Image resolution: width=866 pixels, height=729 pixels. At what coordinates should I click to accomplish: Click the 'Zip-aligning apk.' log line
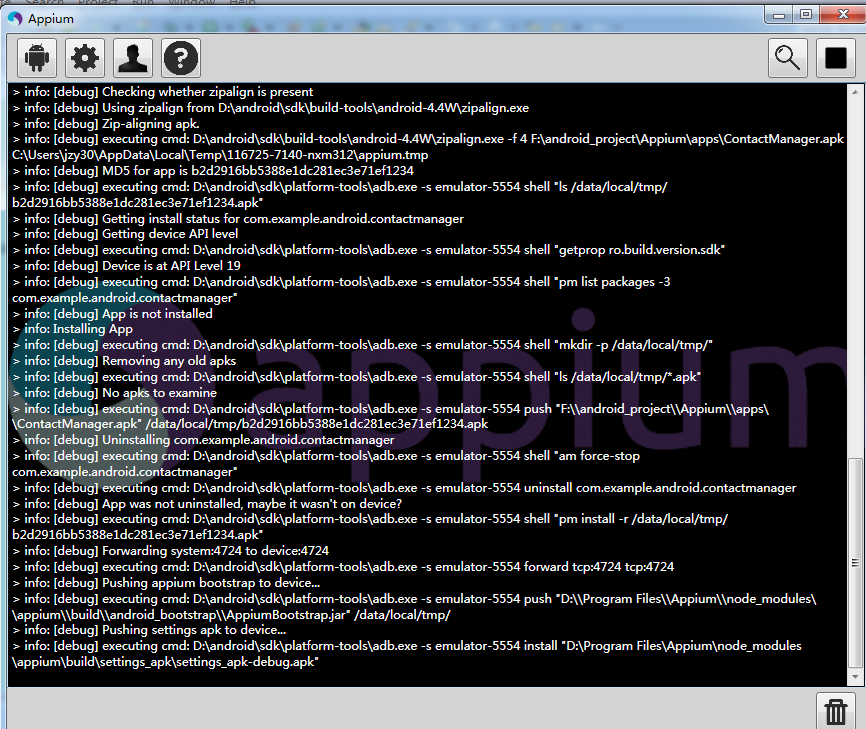(106, 124)
